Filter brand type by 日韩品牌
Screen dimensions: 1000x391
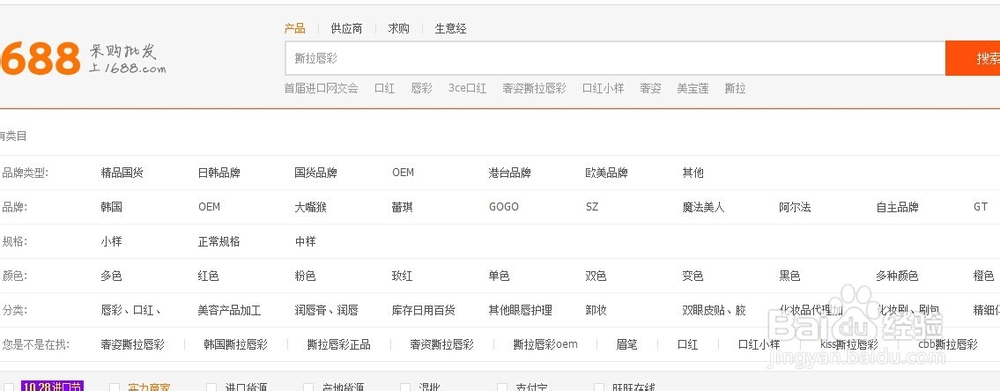(219, 173)
